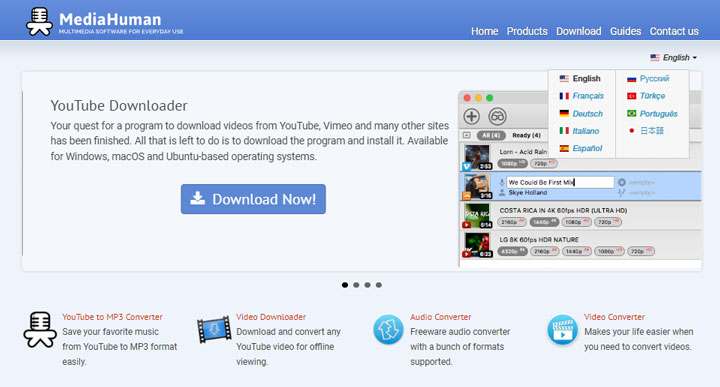
Task: Click the French flag icon
Action: tap(564, 96)
